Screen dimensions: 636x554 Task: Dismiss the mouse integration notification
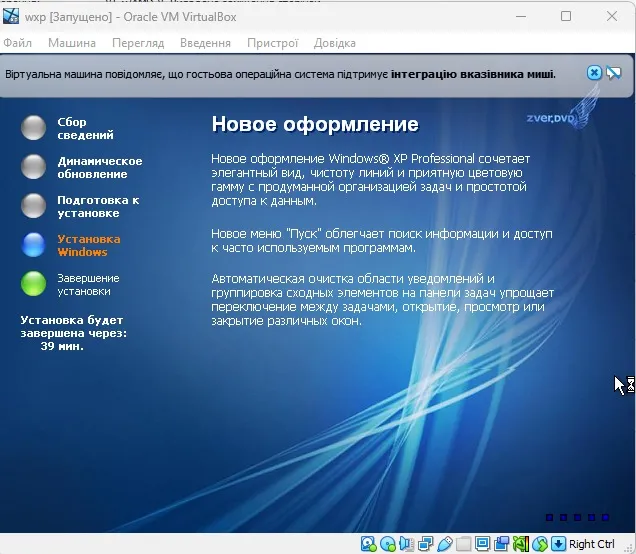click(594, 73)
